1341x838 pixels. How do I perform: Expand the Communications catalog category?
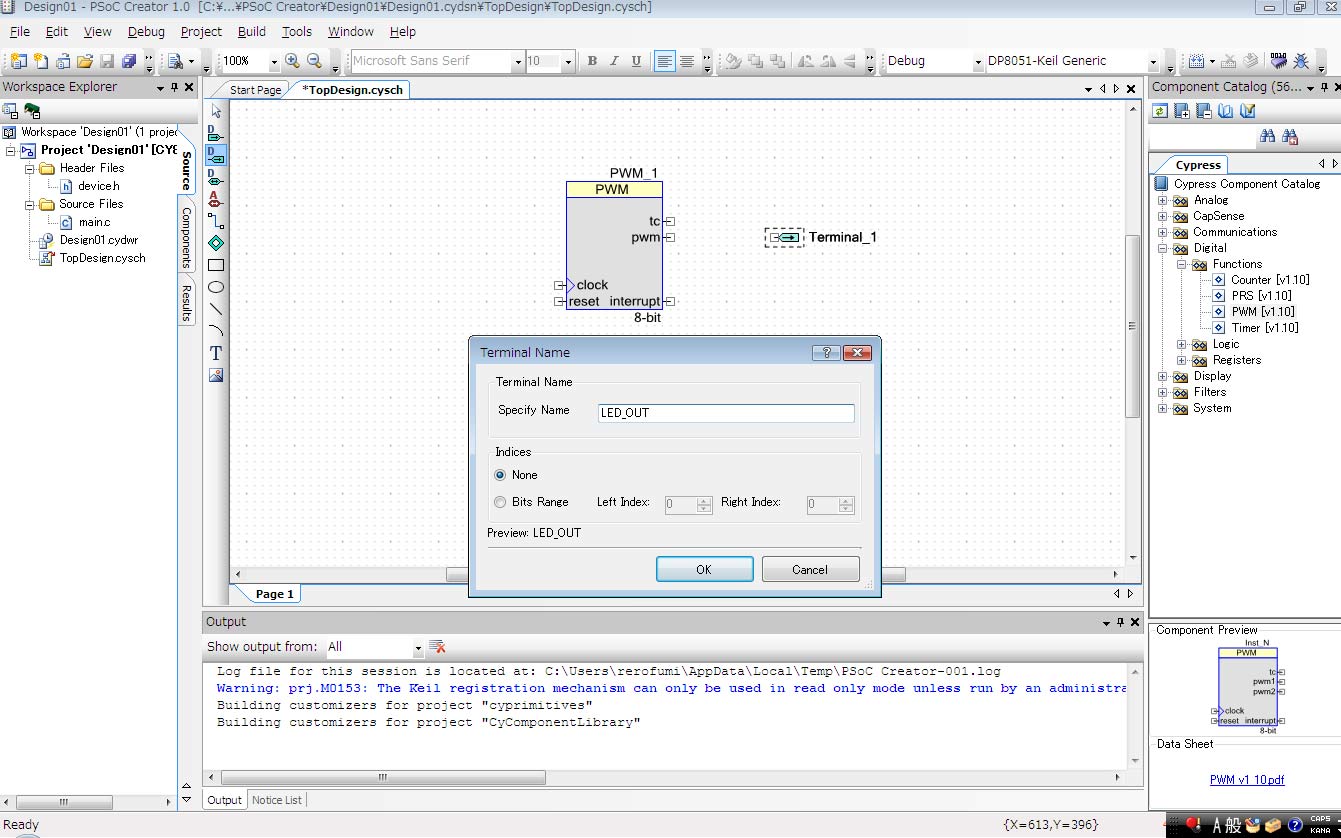tap(1163, 232)
